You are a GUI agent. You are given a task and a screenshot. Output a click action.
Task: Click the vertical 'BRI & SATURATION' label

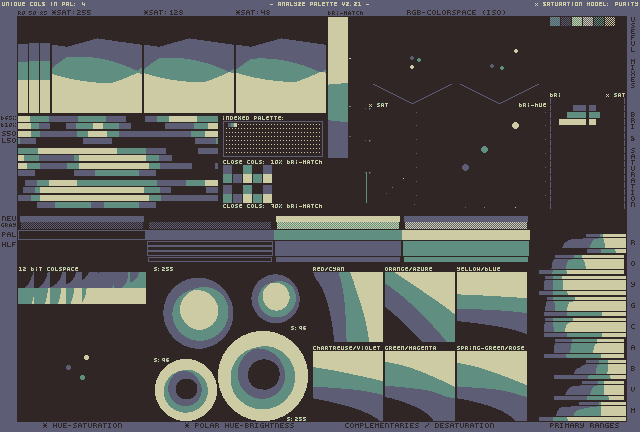click(633, 159)
